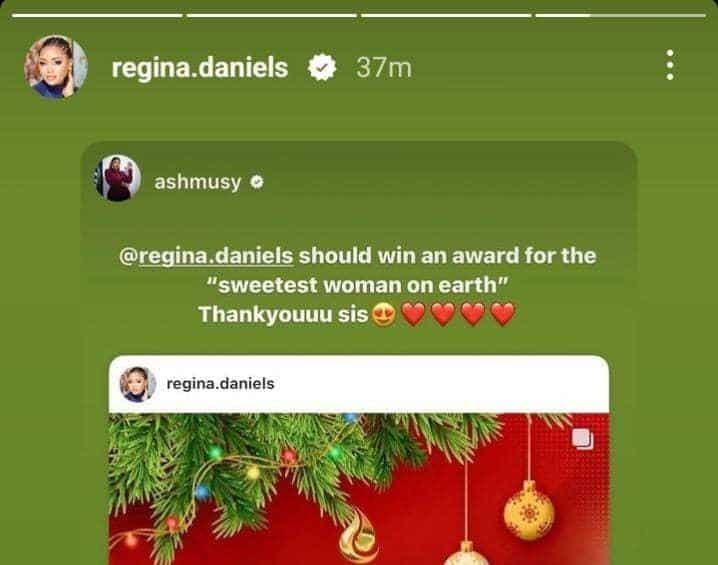
Task: Tap the reshared ashmusy story card
Action: point(359,353)
